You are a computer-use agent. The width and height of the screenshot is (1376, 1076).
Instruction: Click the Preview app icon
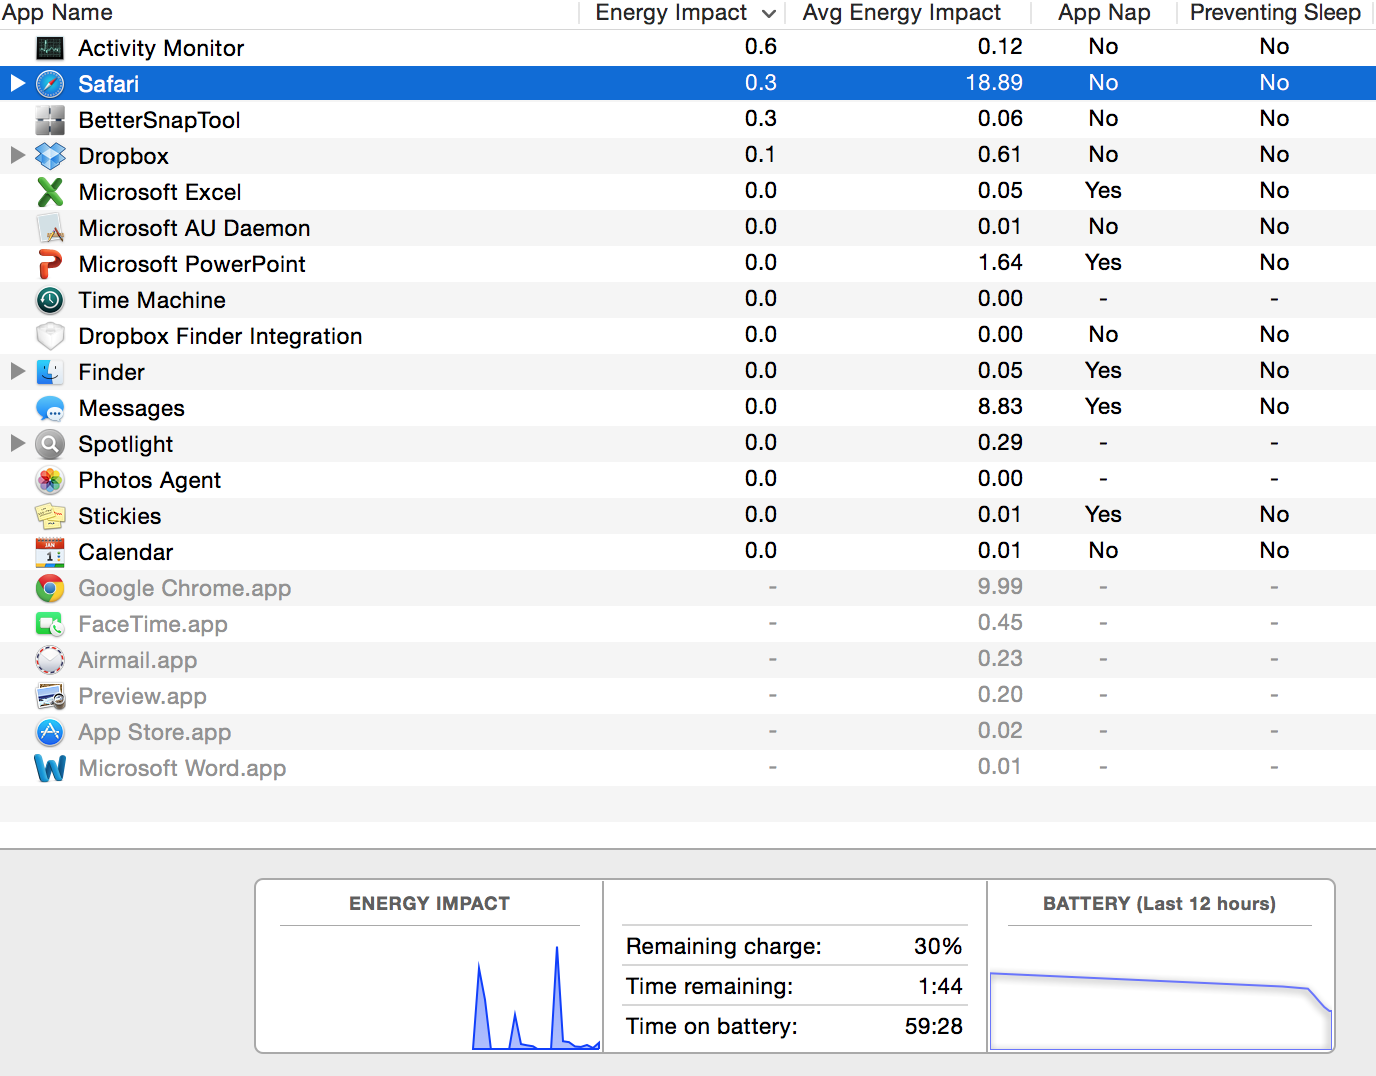50,696
